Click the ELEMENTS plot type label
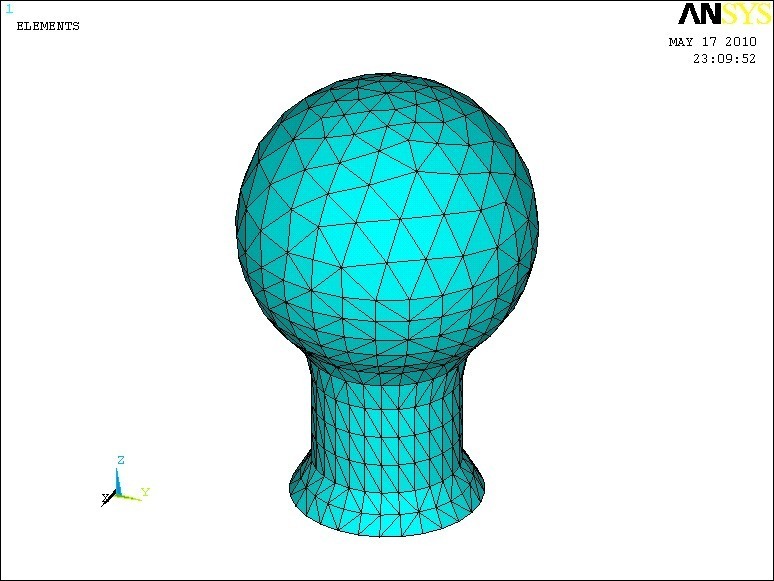 (x=48, y=26)
